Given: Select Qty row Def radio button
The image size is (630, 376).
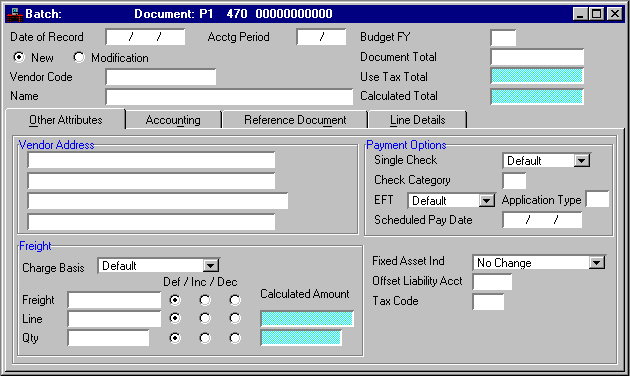Looking at the screenshot, I should (x=175, y=338).
